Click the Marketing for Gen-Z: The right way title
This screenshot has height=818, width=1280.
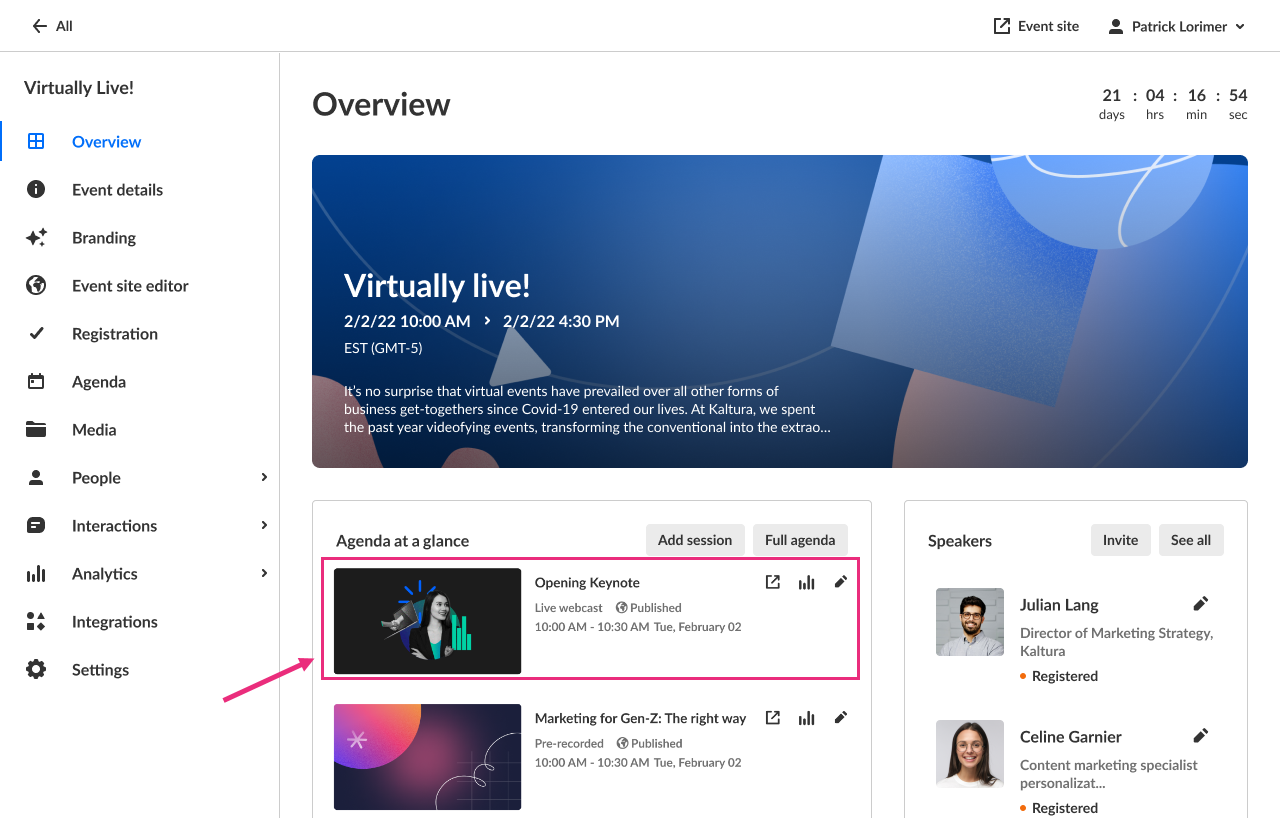[640, 718]
